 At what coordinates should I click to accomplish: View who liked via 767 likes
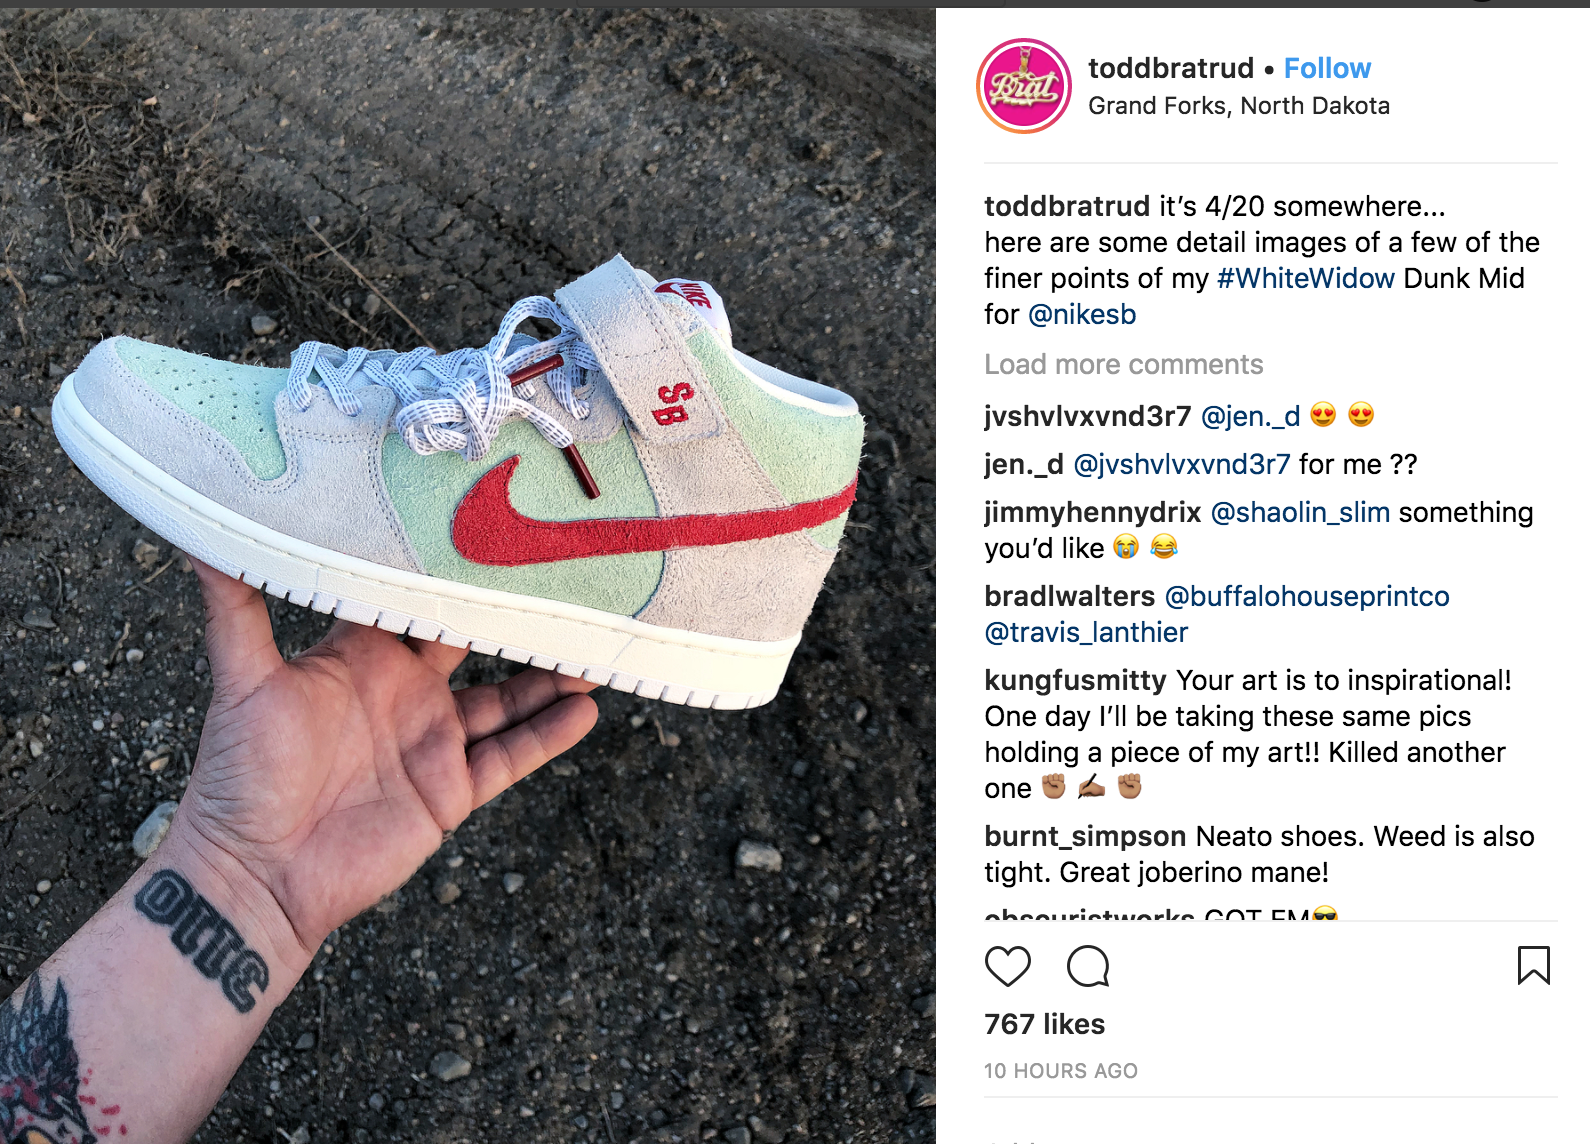[x=1044, y=1024]
